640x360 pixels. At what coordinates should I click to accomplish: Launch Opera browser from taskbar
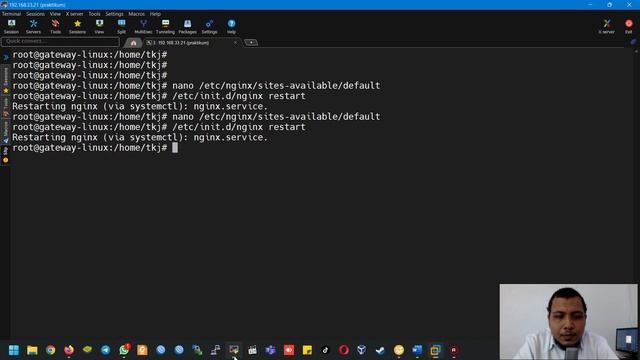tap(344, 350)
